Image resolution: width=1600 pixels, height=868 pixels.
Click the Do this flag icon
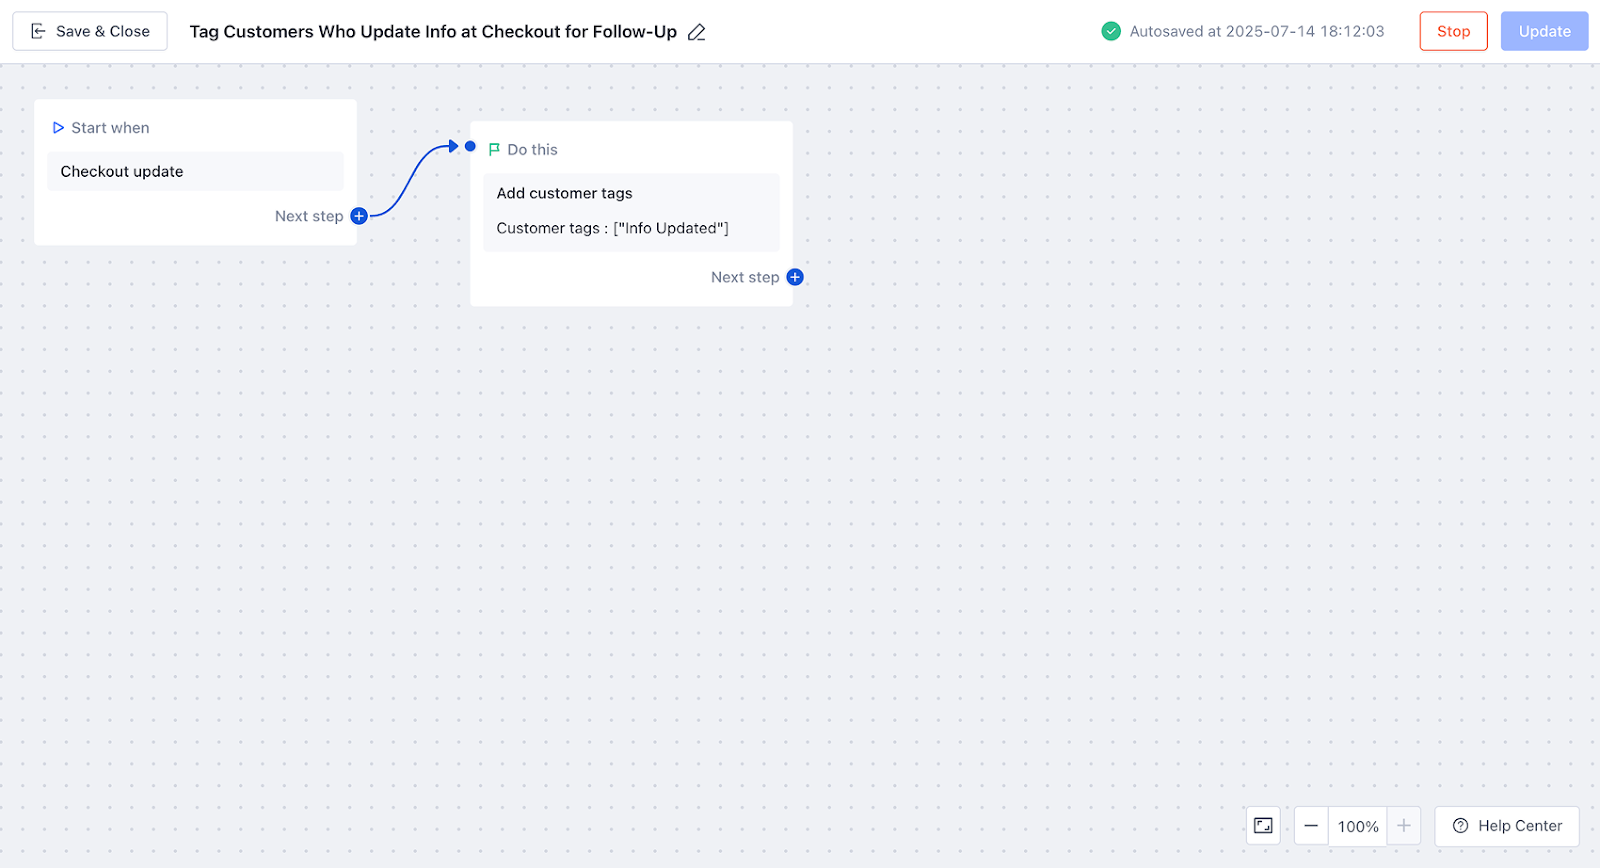494,150
